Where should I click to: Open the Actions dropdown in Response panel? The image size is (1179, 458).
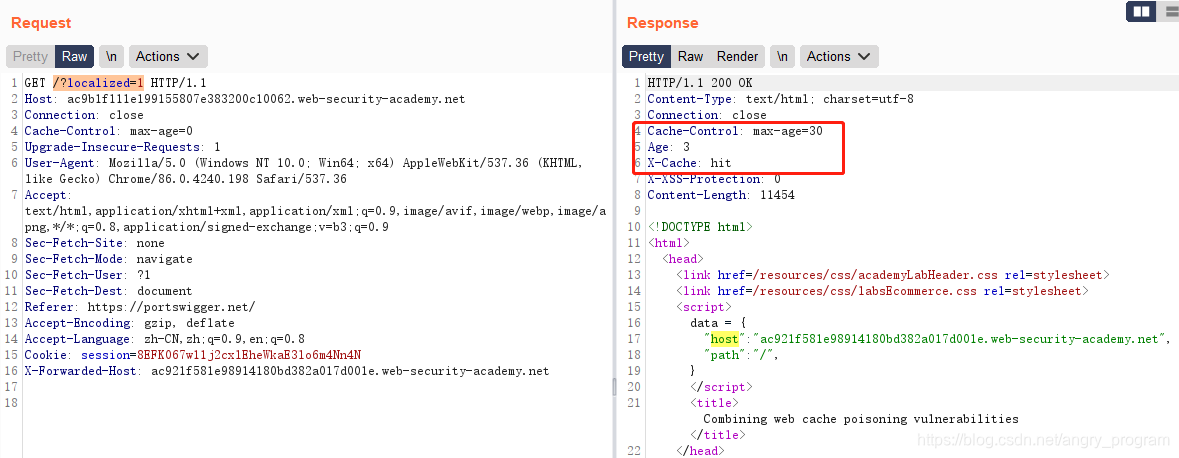(x=839, y=56)
